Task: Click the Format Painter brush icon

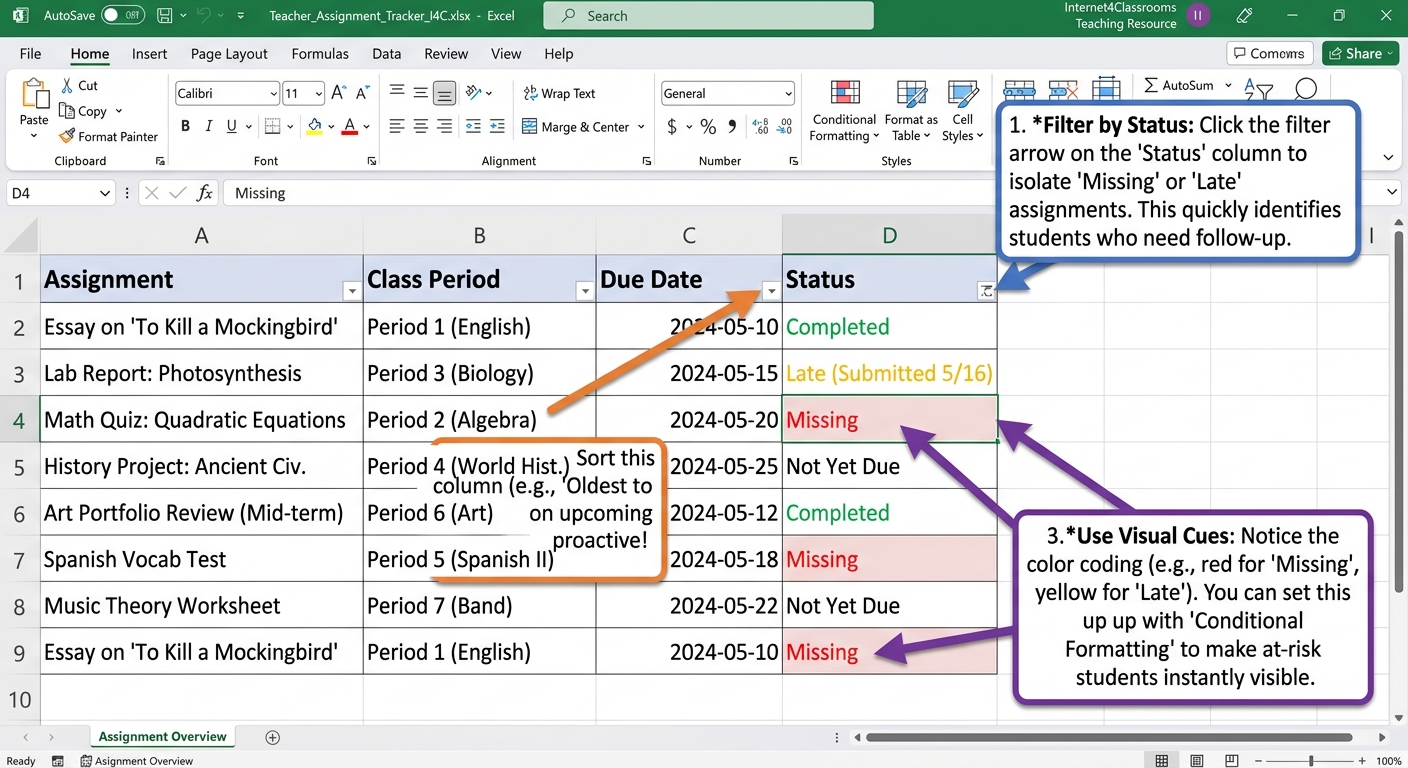Action: click(x=67, y=136)
